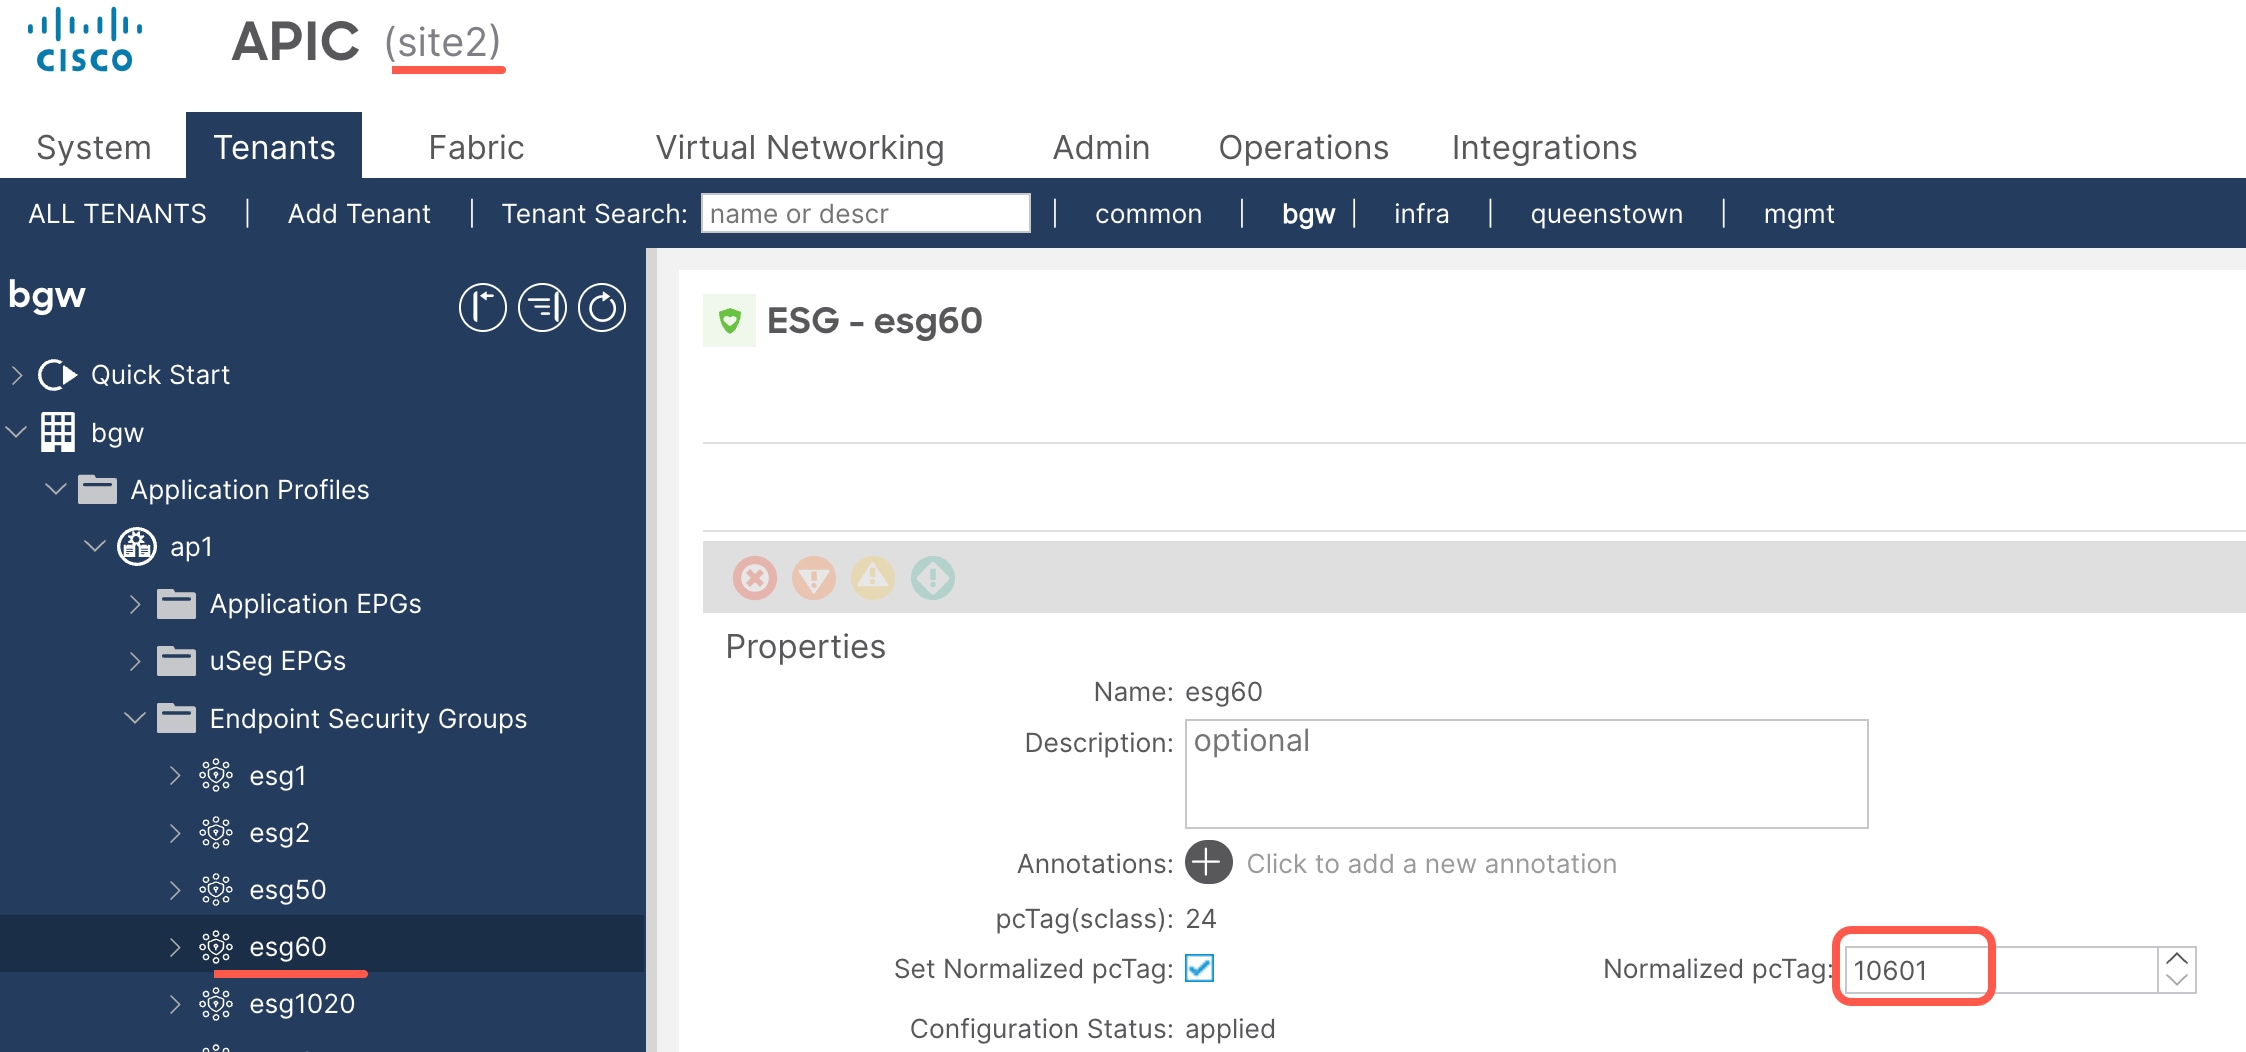Open the bgw tenant link in submenu
This screenshot has width=2246, height=1052.
point(1308,214)
